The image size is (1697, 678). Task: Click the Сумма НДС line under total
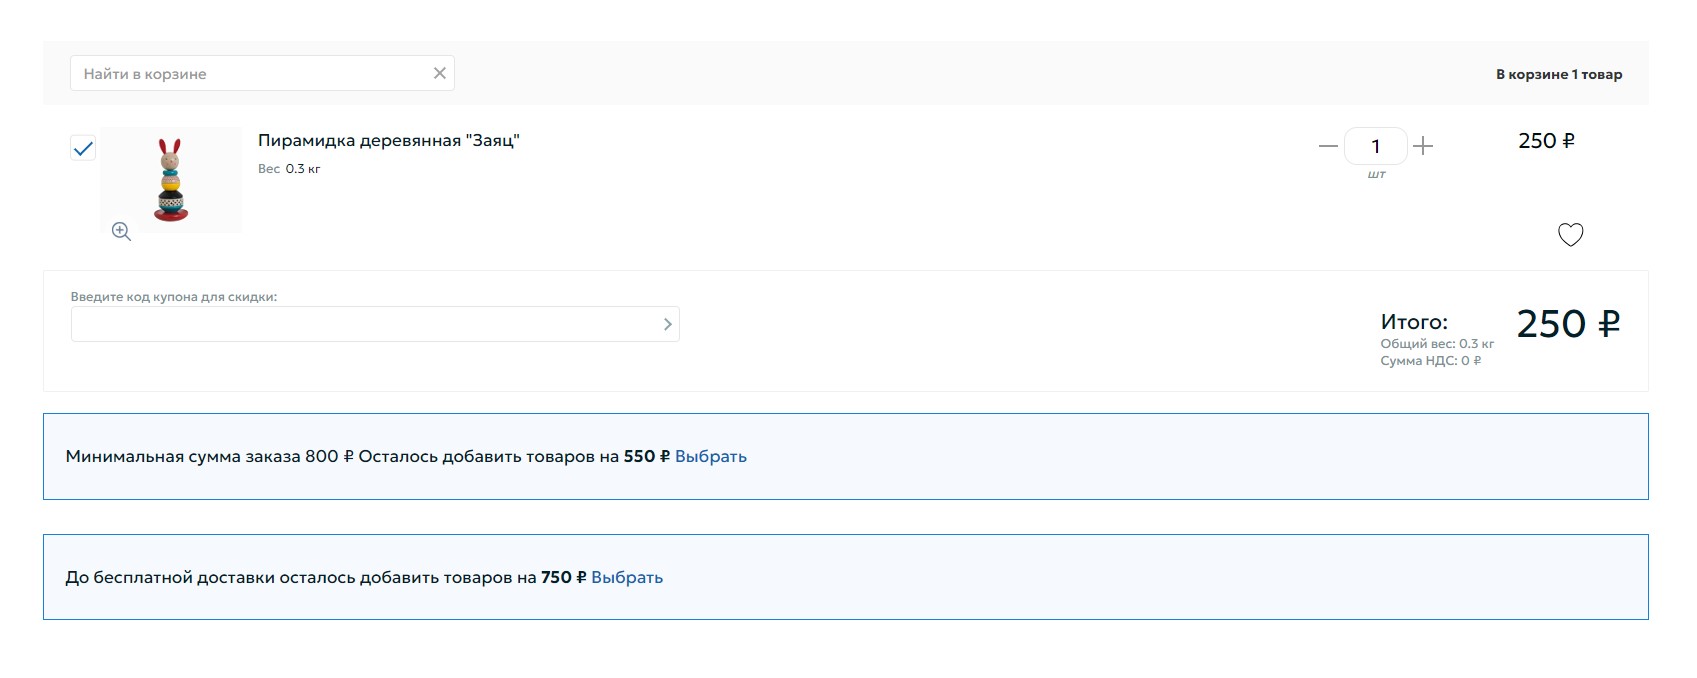tap(1430, 361)
